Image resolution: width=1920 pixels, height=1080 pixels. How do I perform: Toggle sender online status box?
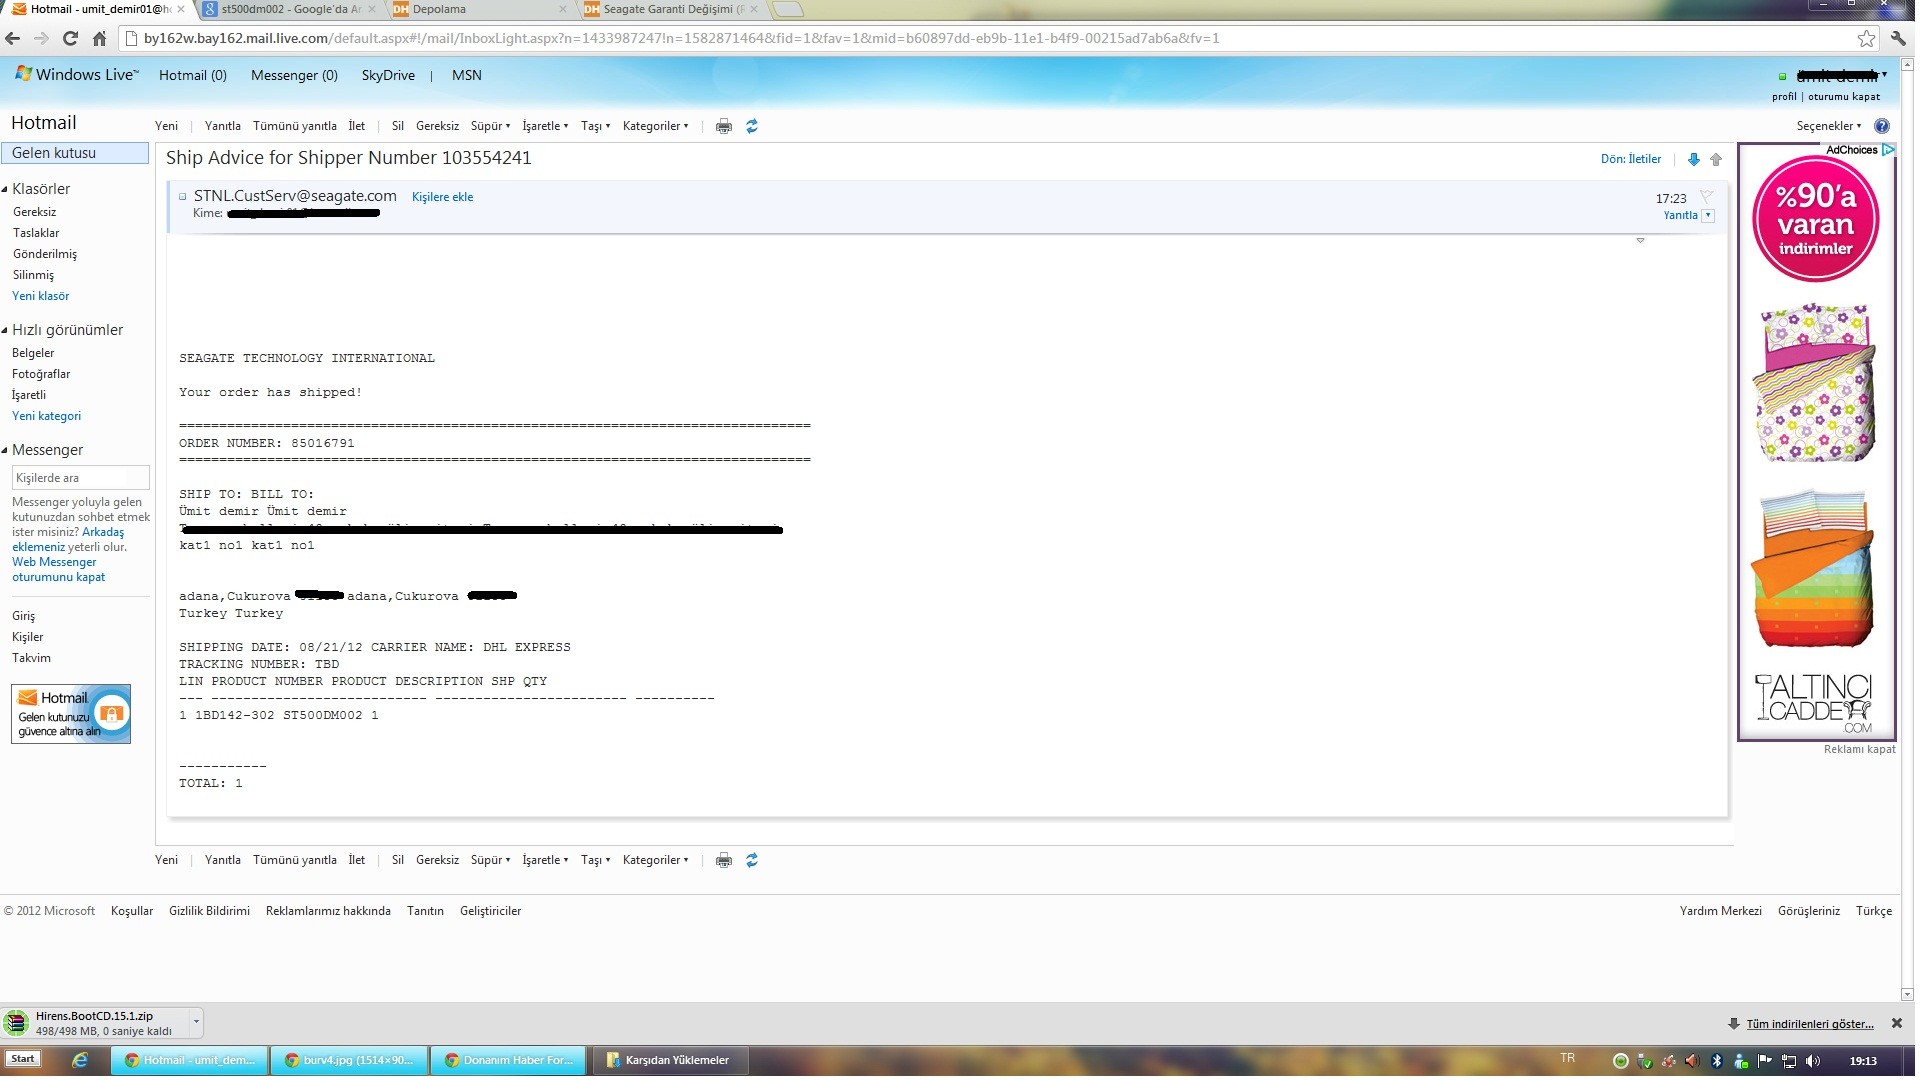click(x=183, y=197)
